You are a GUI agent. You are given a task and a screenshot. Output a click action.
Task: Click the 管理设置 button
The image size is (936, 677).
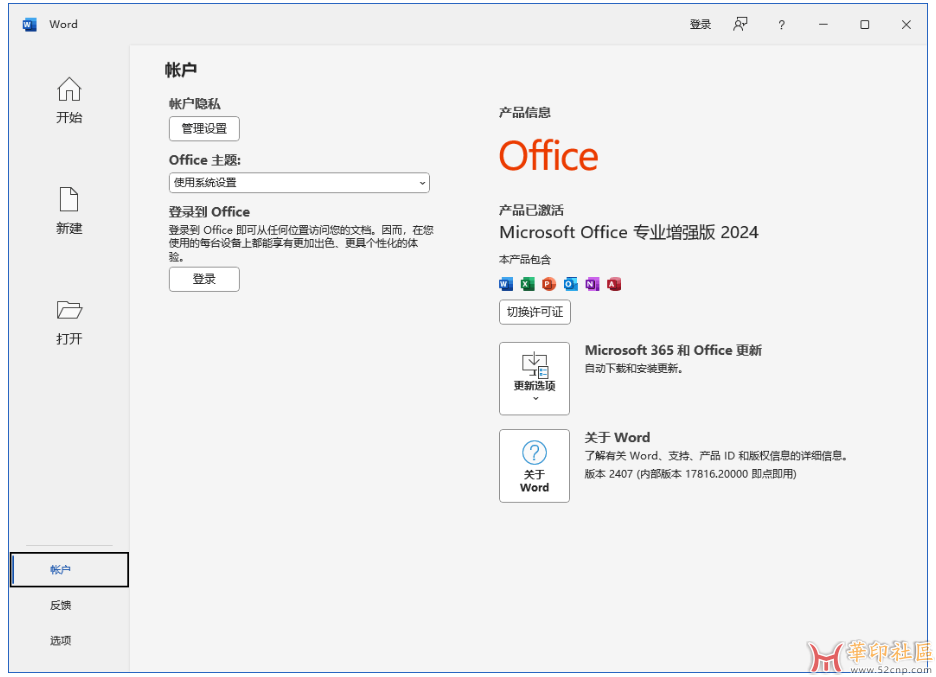coord(204,128)
